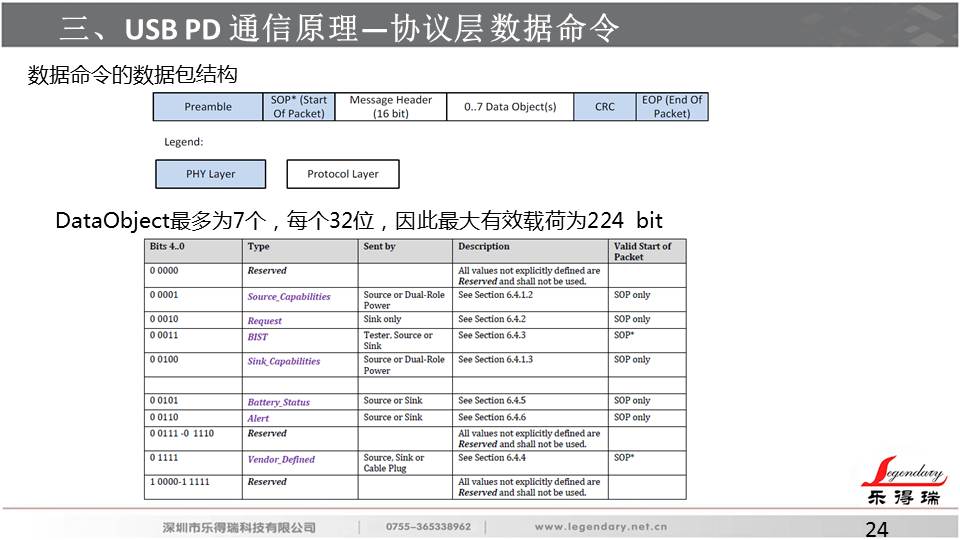
Task: Click the slide page number 24
Action: (x=876, y=529)
